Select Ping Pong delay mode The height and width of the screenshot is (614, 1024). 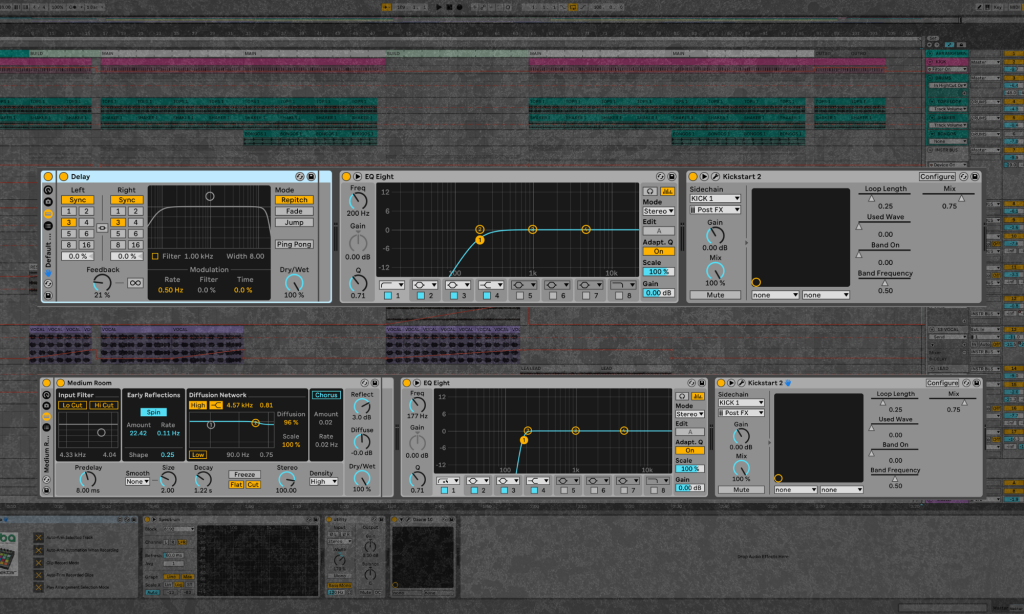tap(294, 244)
